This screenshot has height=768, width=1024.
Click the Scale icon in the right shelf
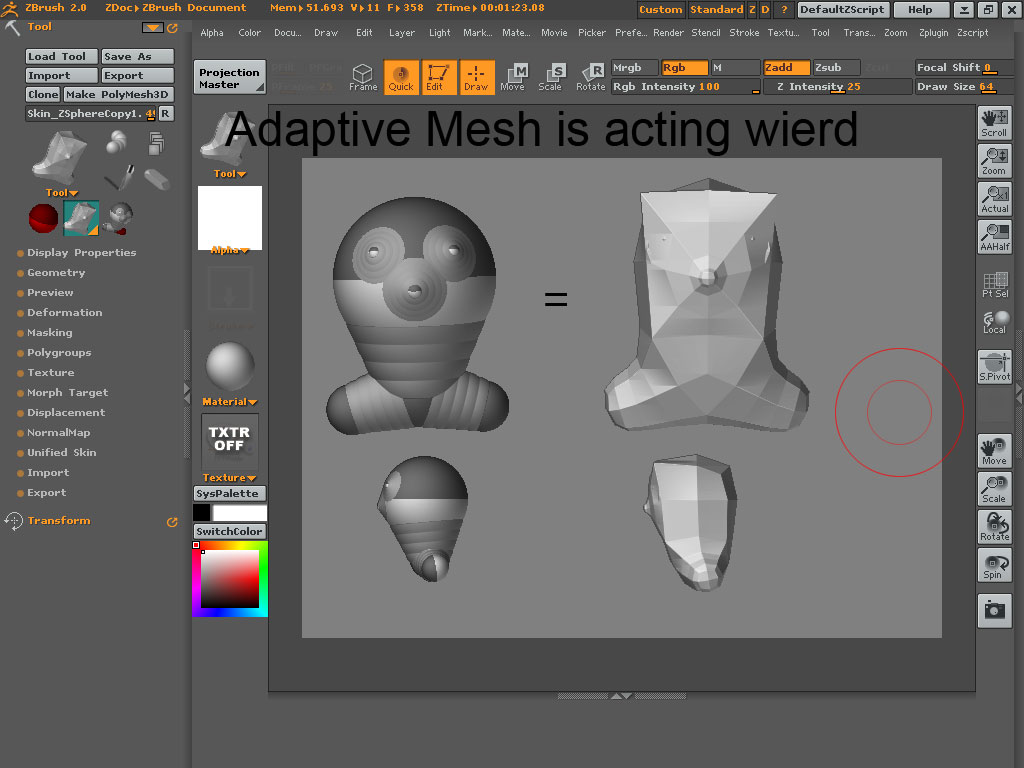pos(994,488)
